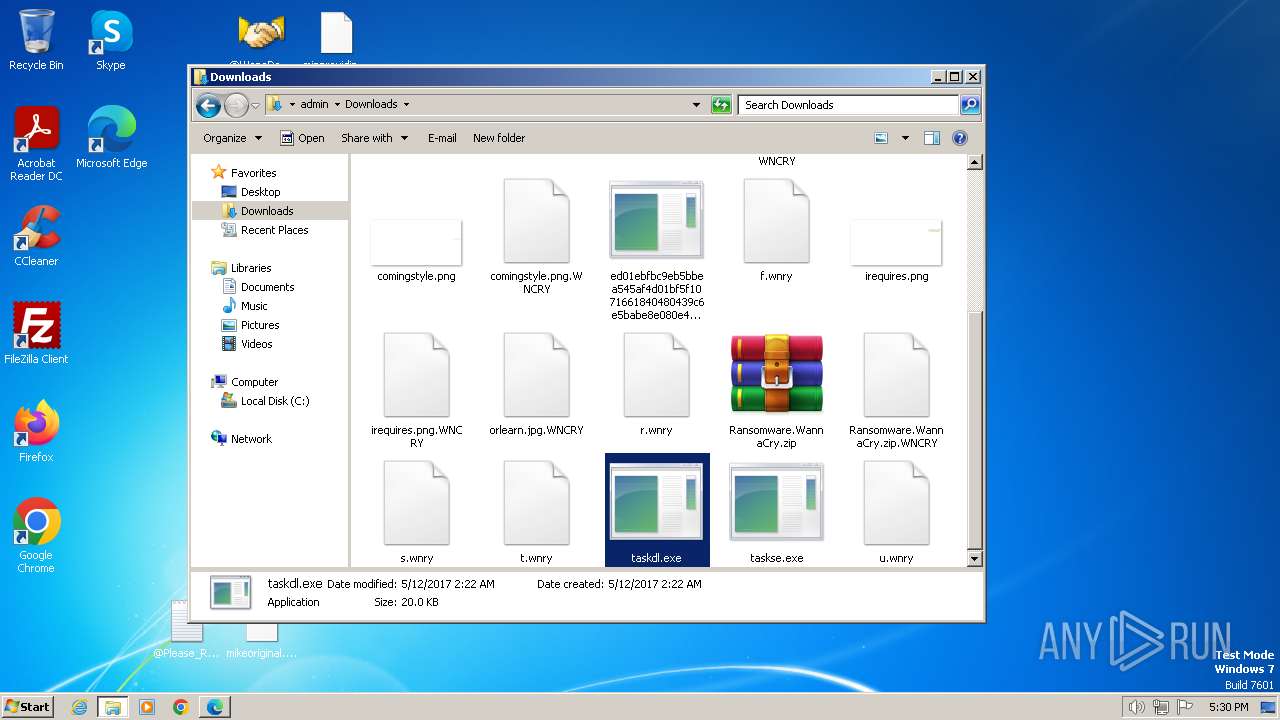Select irequires.png file
1280x720 pixels.
click(896, 250)
